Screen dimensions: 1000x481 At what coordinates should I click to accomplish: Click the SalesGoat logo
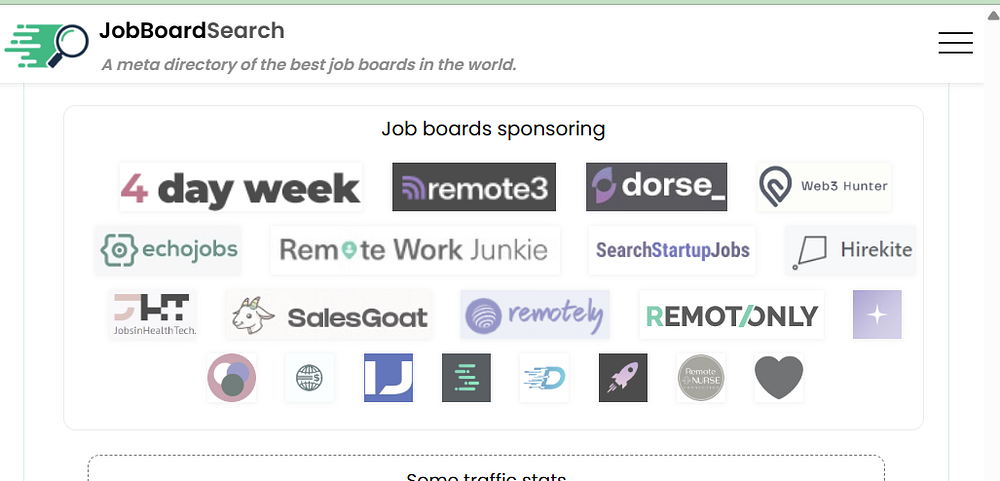[x=328, y=314]
